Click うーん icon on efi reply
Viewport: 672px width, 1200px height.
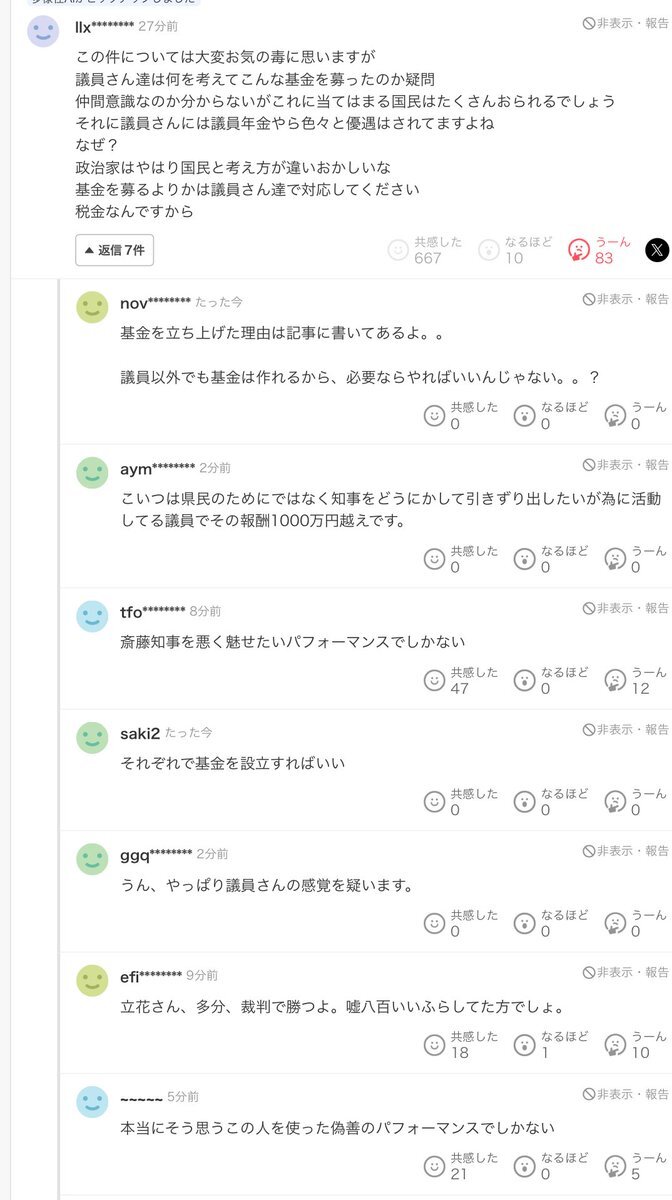coord(616,1045)
